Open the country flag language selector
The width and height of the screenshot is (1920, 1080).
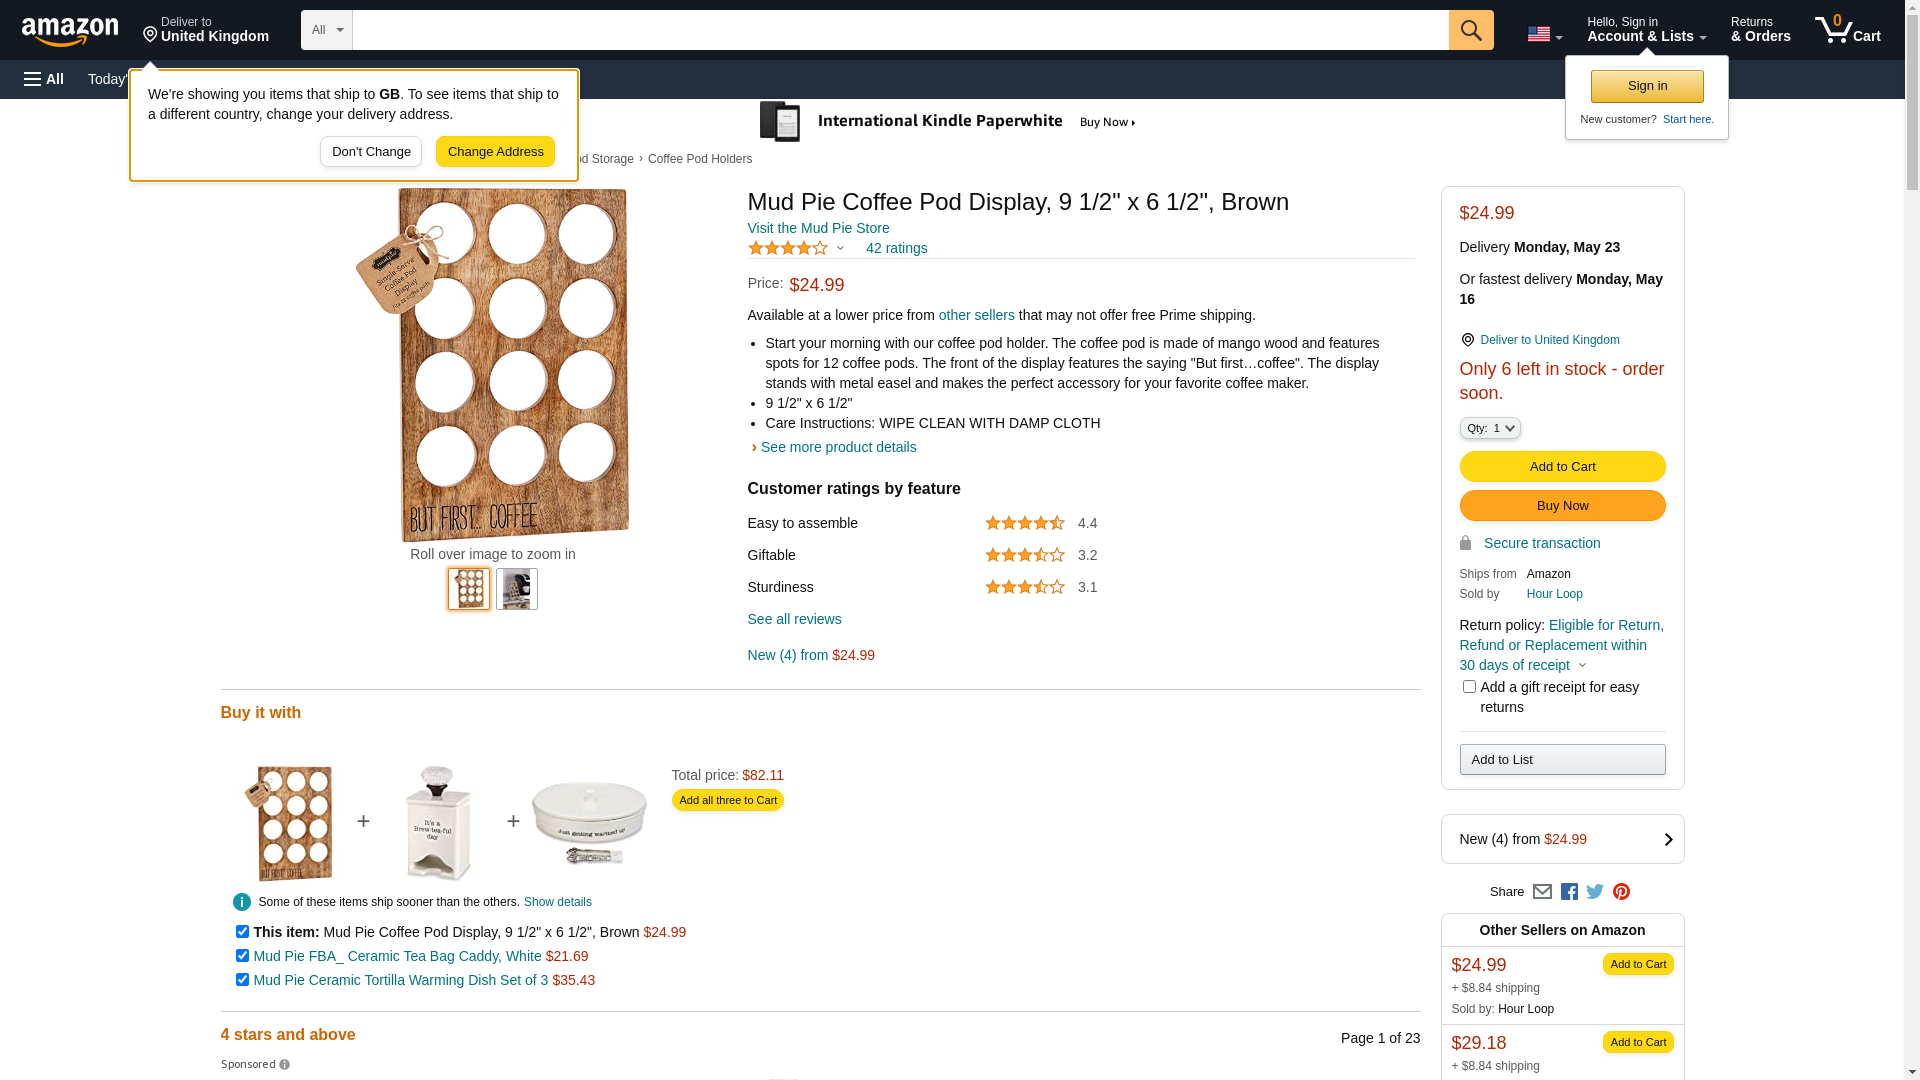[1544, 35]
